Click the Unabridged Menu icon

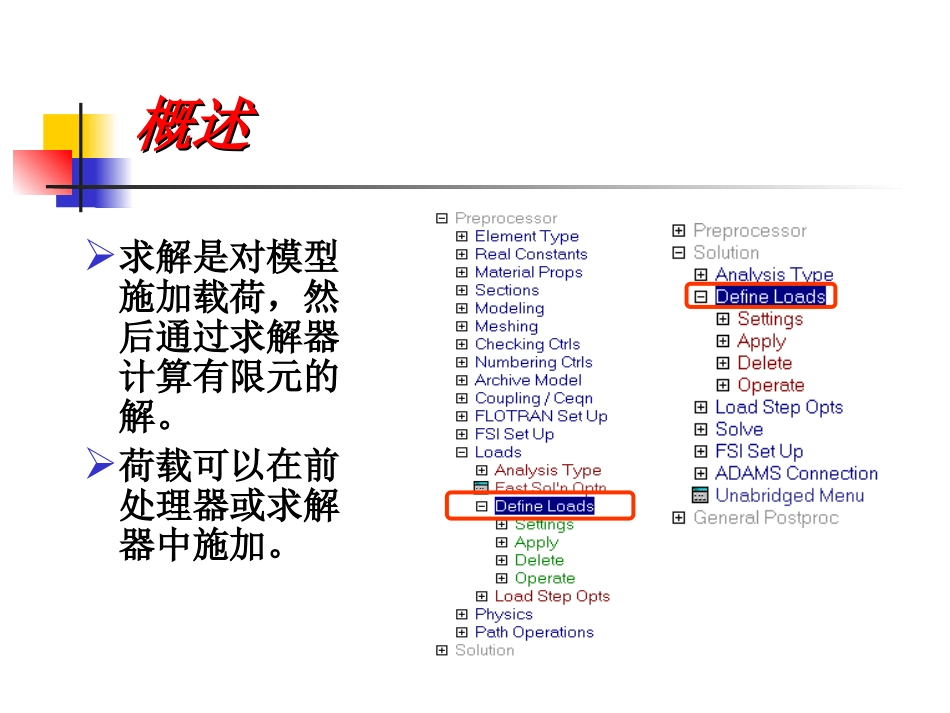700,495
